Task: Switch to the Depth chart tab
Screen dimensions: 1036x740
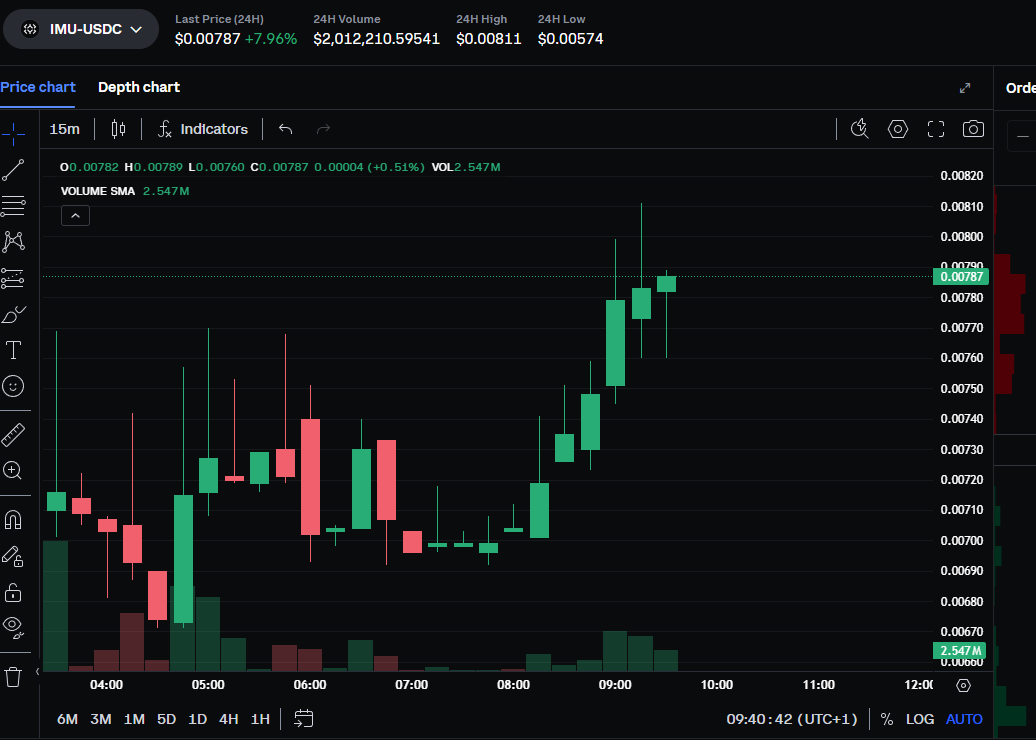Action: click(139, 87)
